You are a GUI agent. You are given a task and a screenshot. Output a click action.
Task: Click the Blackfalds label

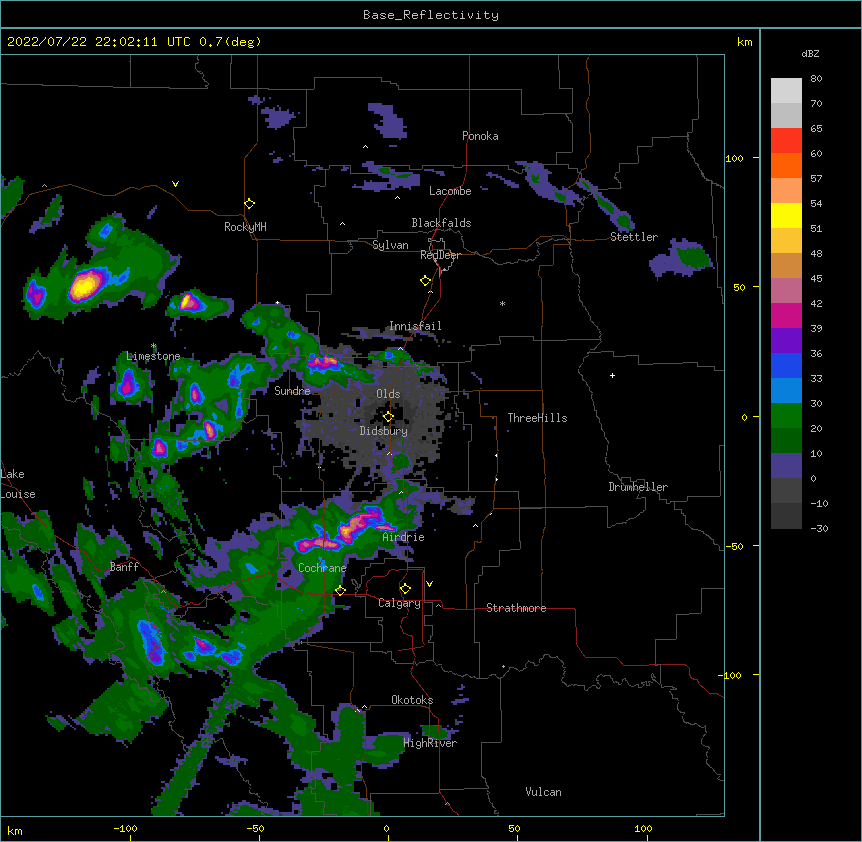tap(441, 223)
